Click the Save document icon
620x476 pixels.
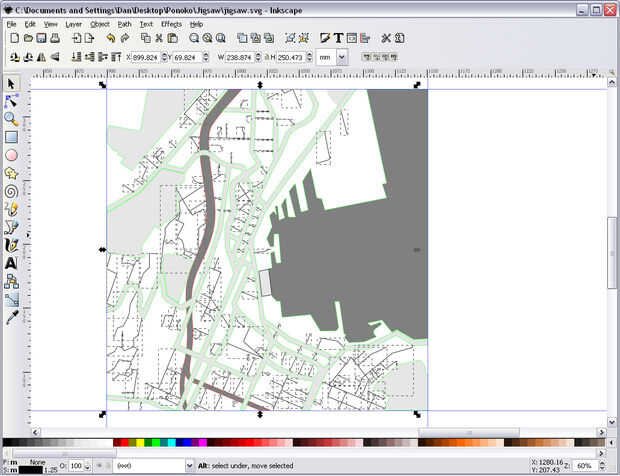[42, 38]
